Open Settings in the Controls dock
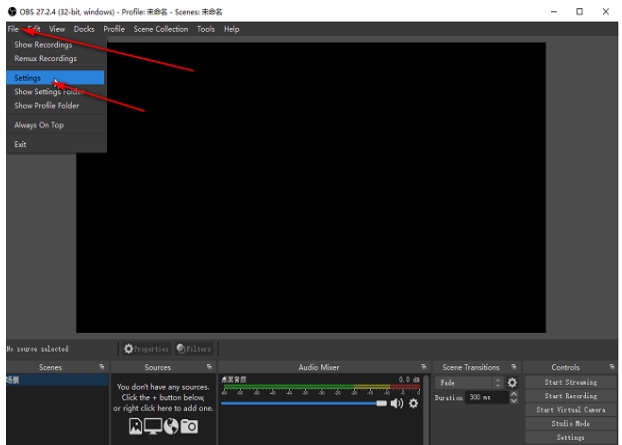The image size is (622, 445). coord(570,437)
